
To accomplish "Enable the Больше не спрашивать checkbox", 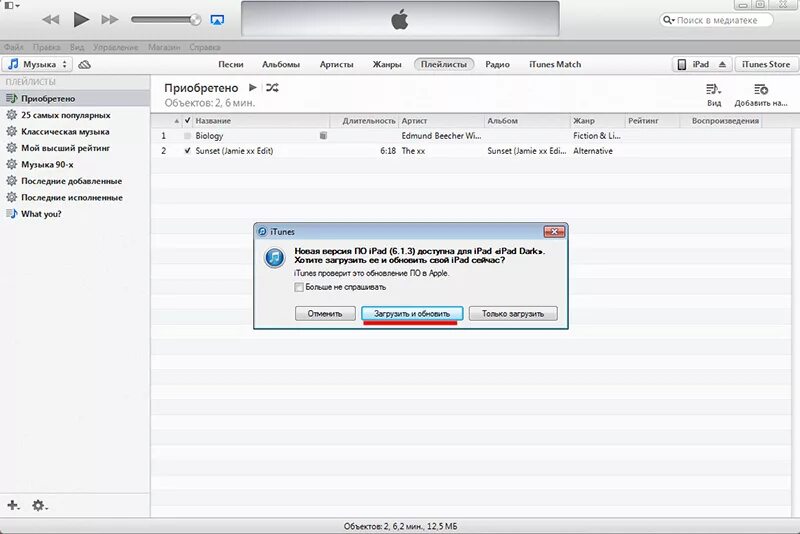I will 299,287.
